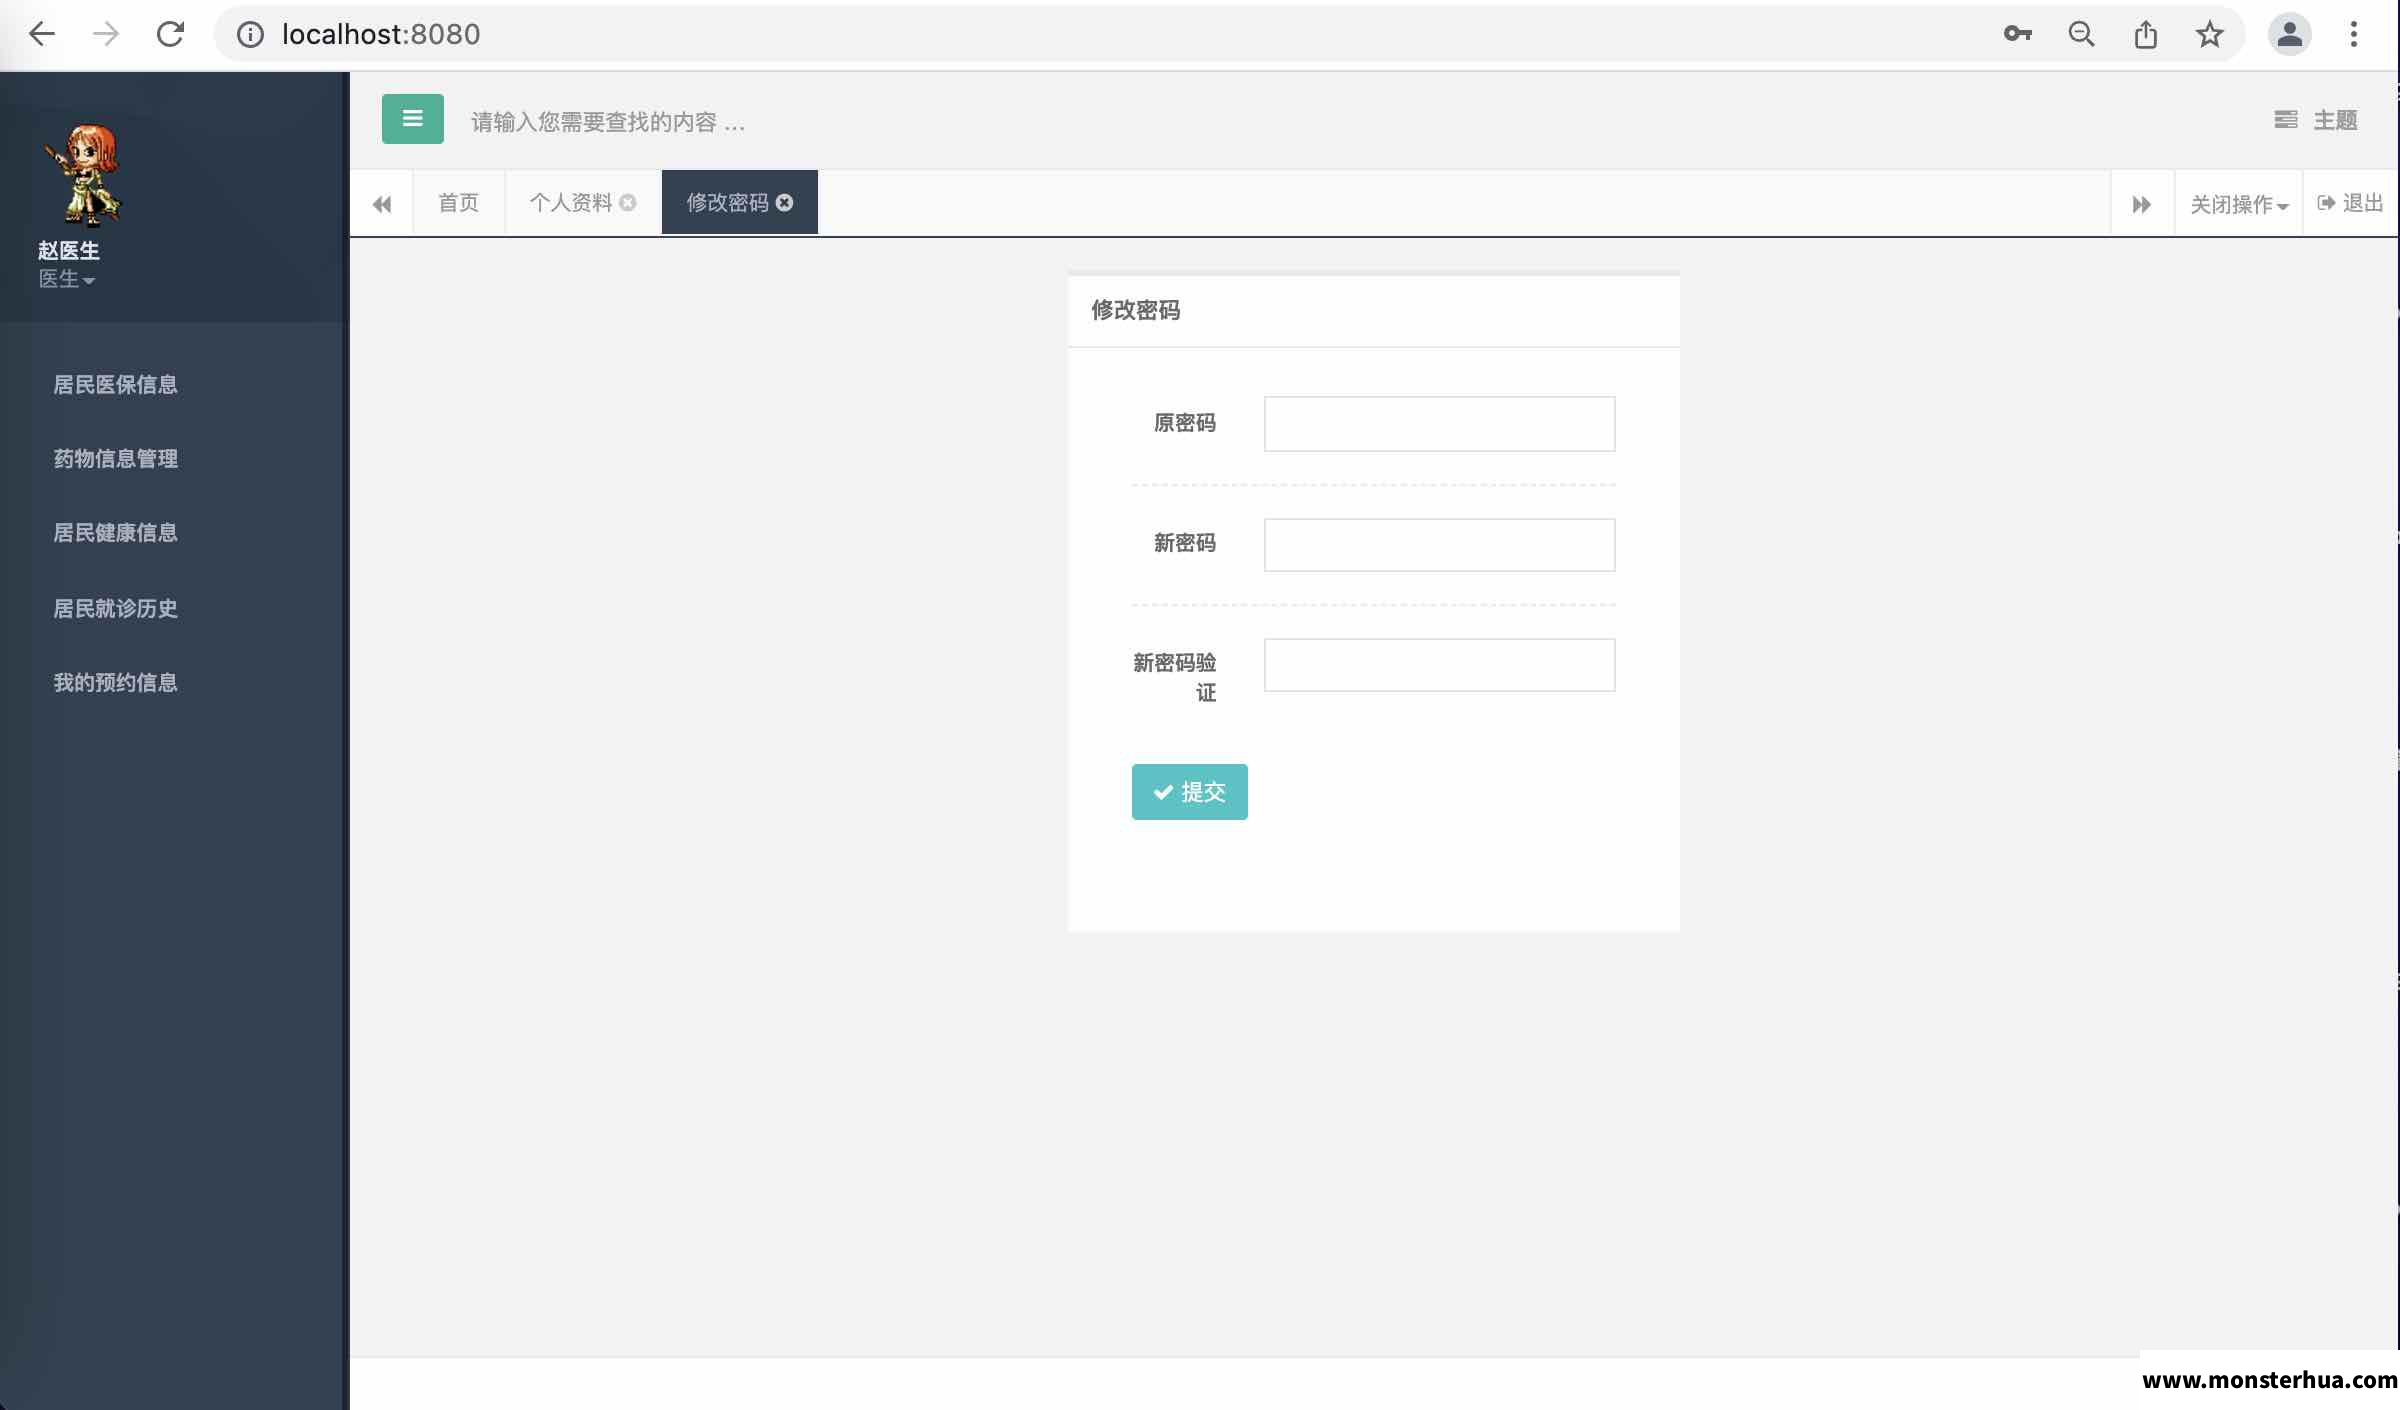Image resolution: width=2400 pixels, height=1410 pixels.
Task: Focus the 原密码 input field
Action: point(1439,424)
